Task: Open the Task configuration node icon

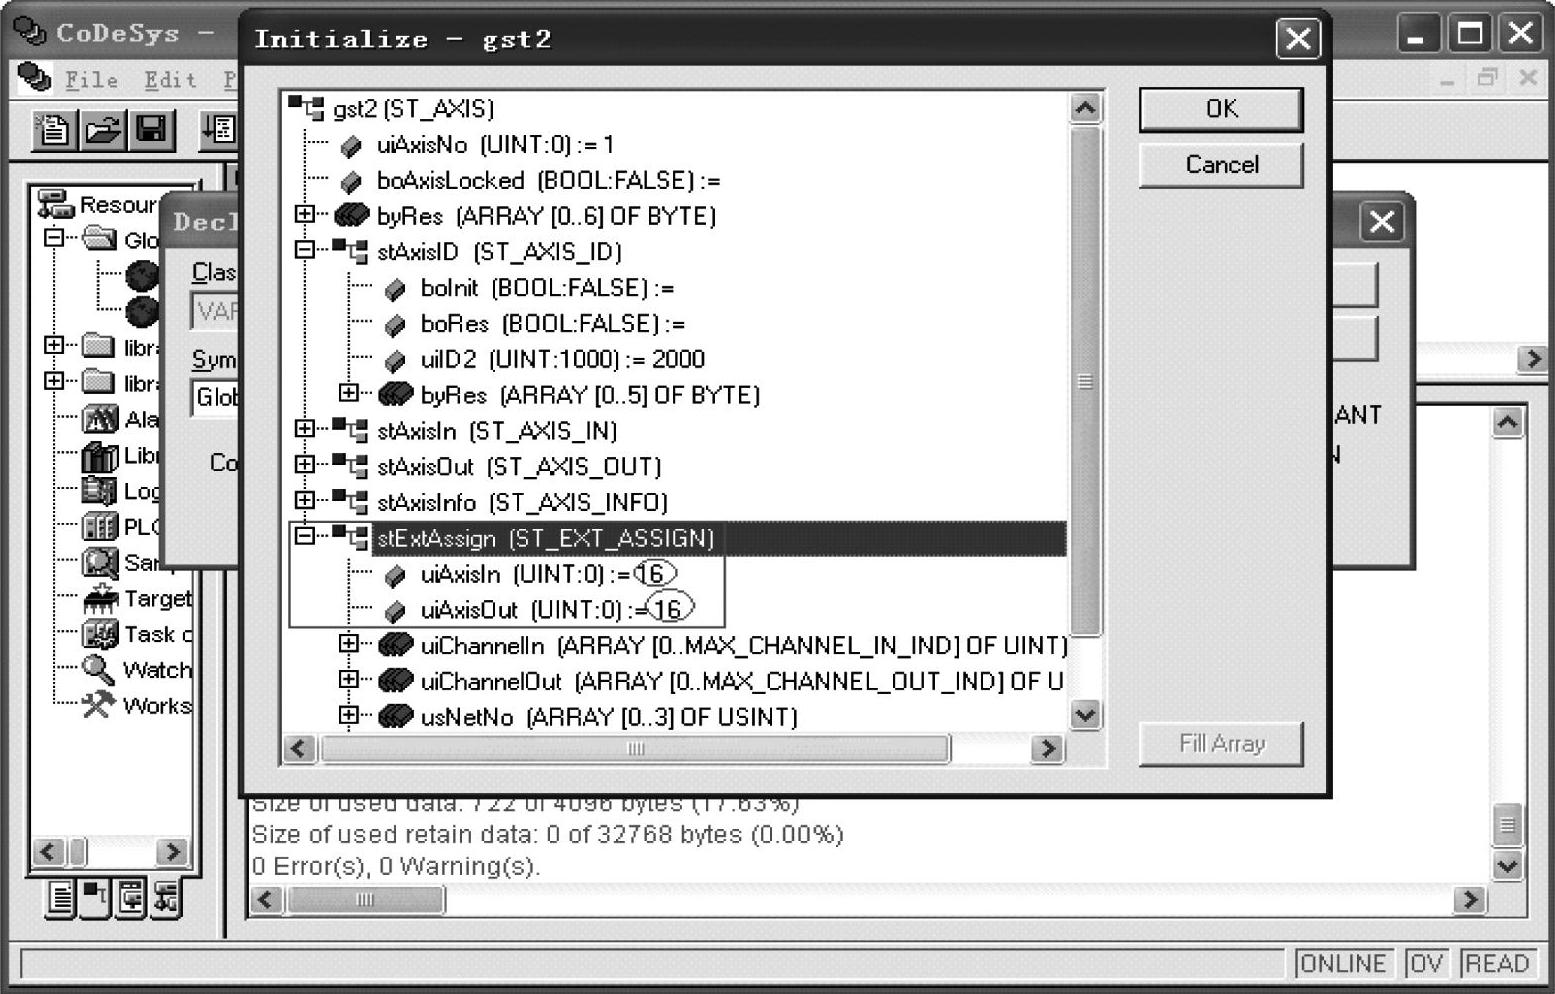Action: click(99, 634)
